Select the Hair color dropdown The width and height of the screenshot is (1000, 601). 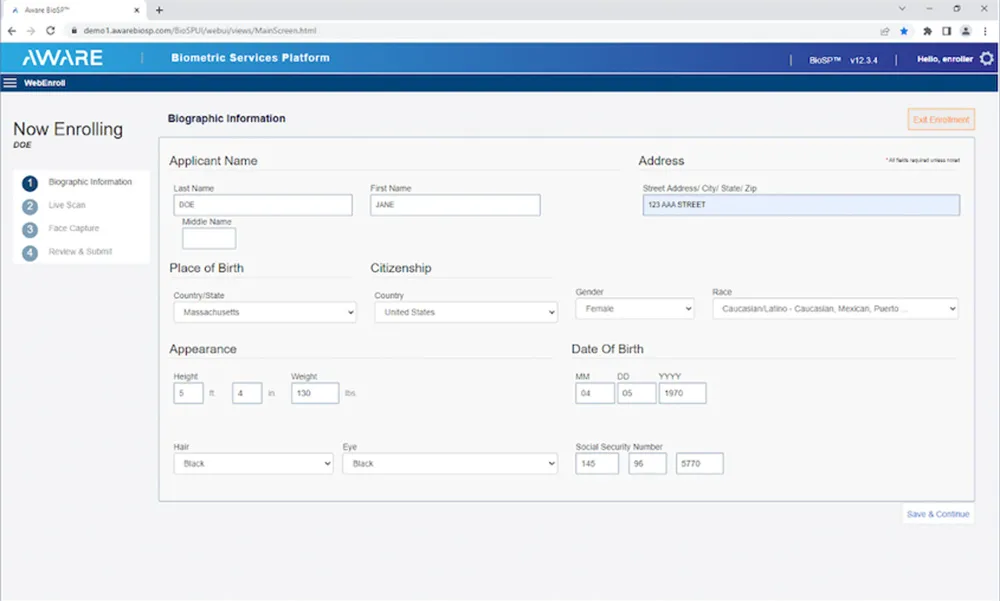[x=252, y=464]
